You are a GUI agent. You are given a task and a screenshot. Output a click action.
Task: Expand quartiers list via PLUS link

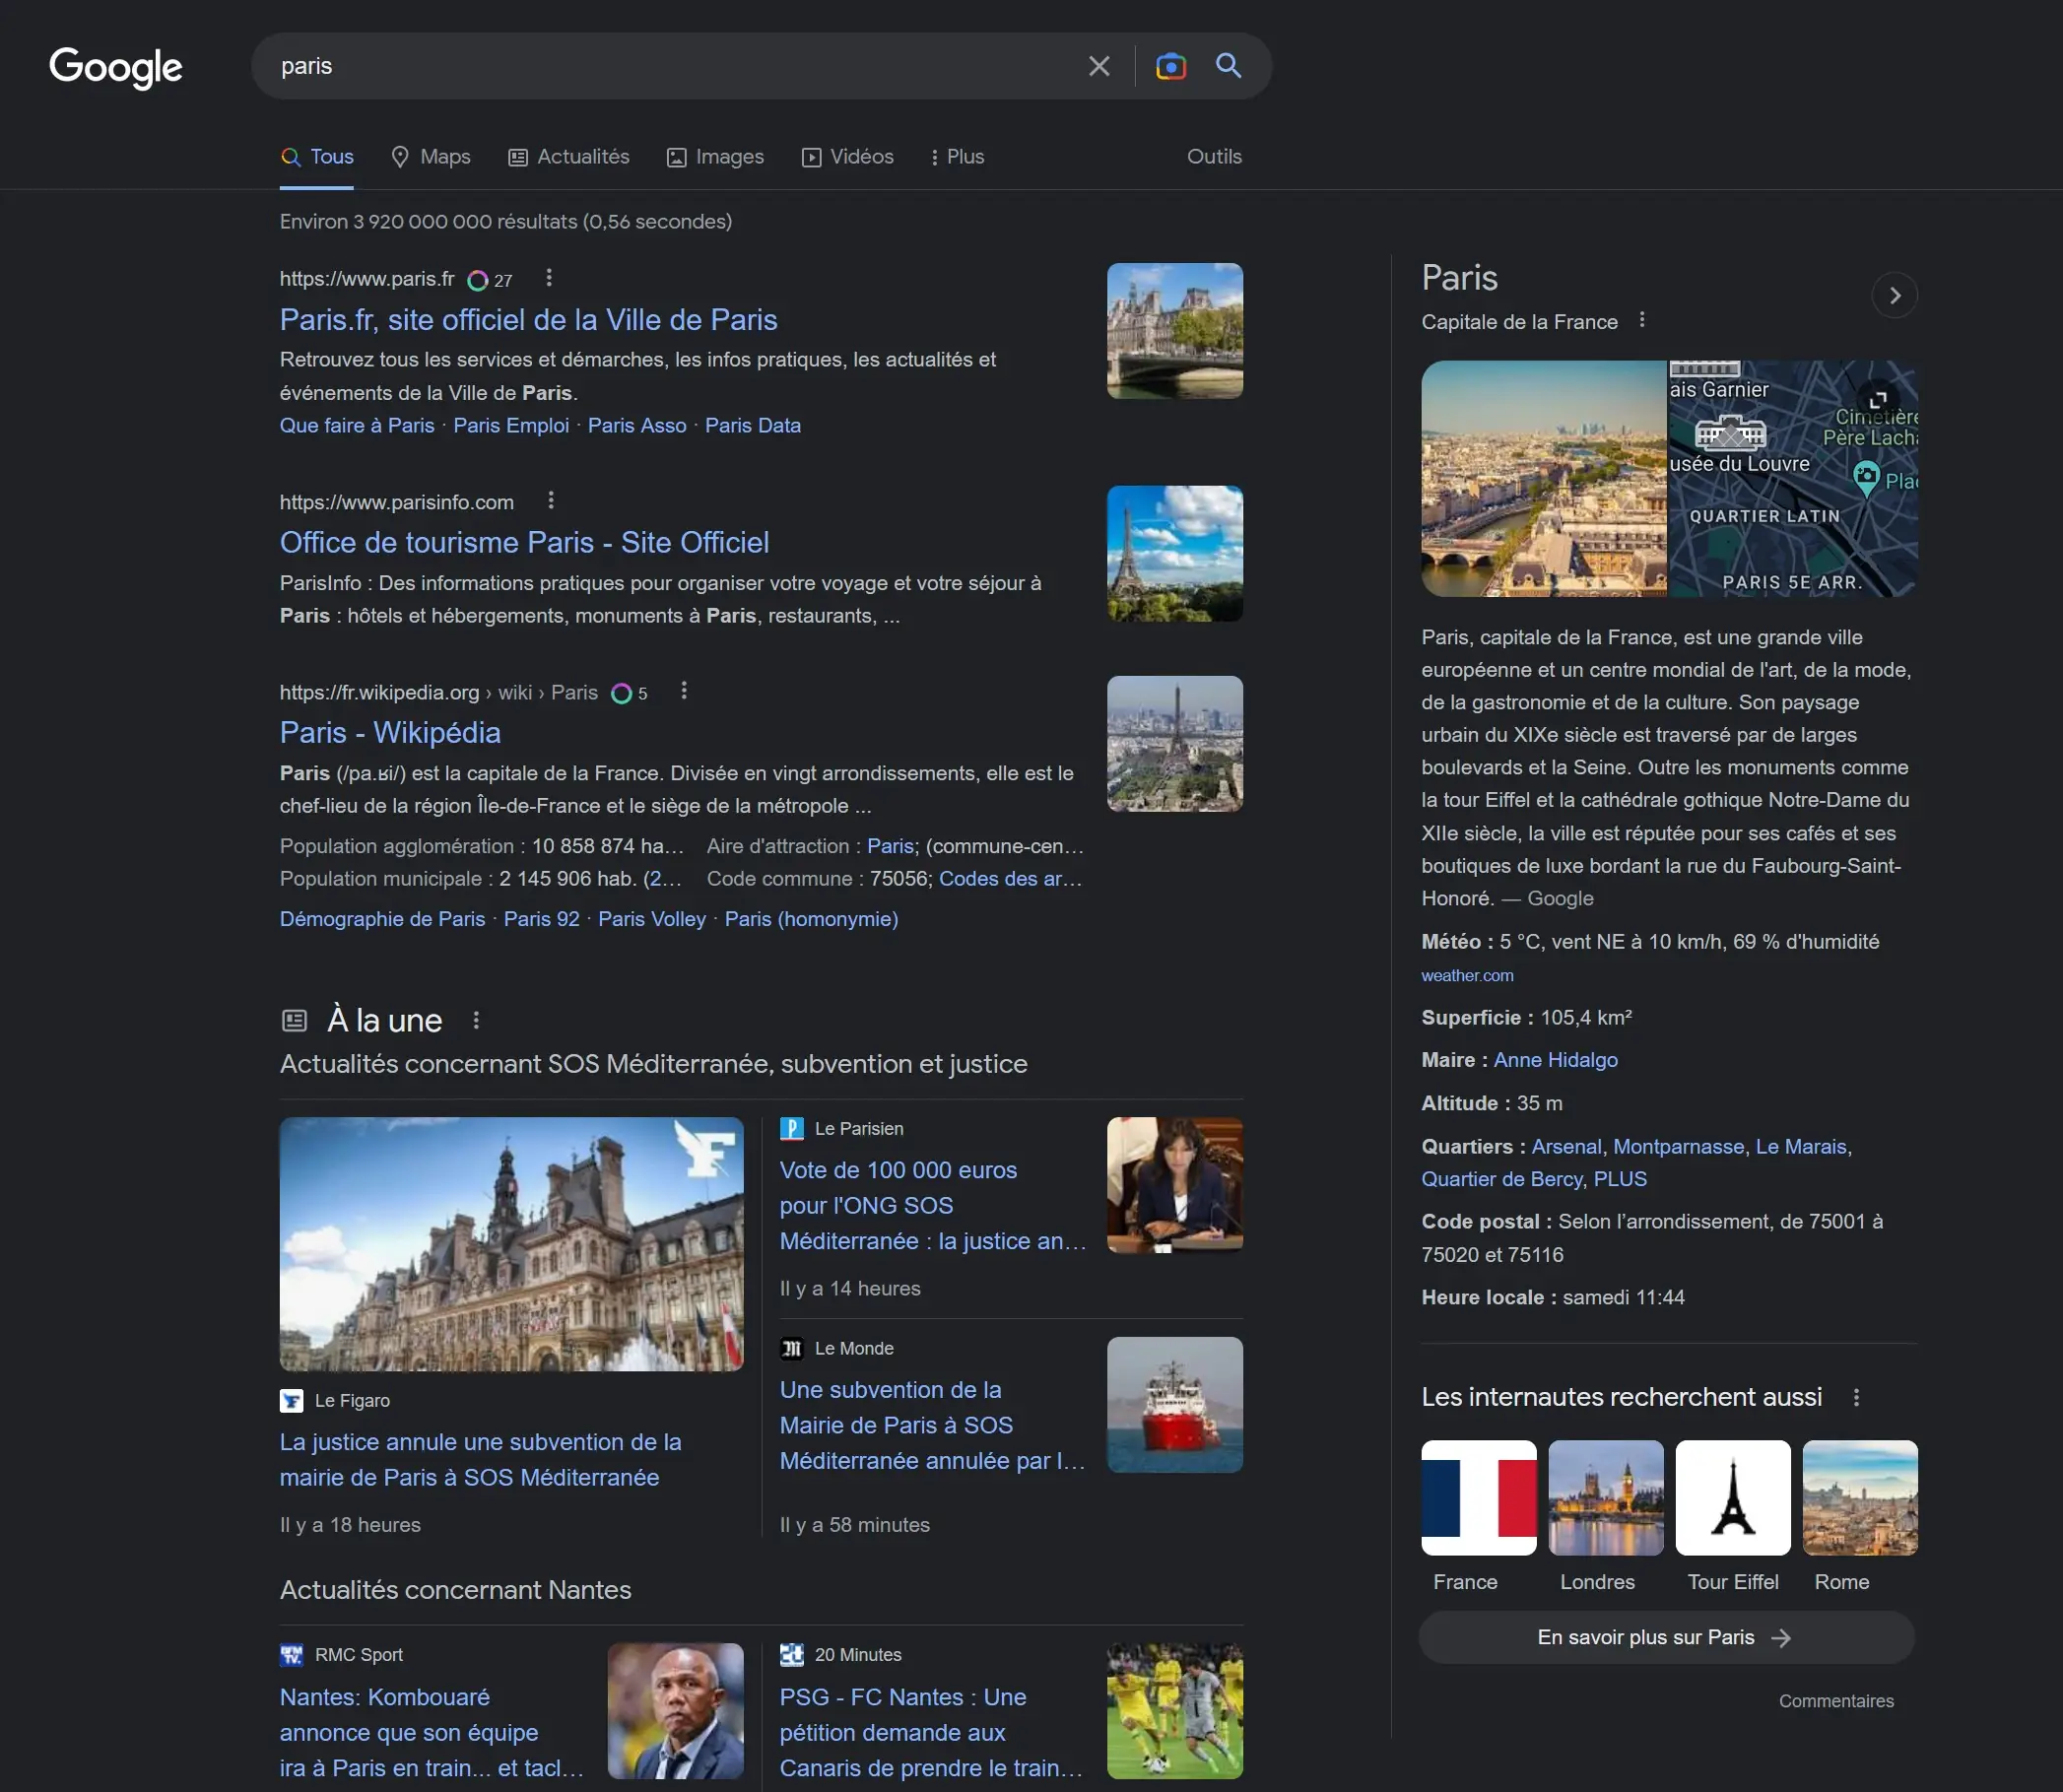(1620, 1179)
